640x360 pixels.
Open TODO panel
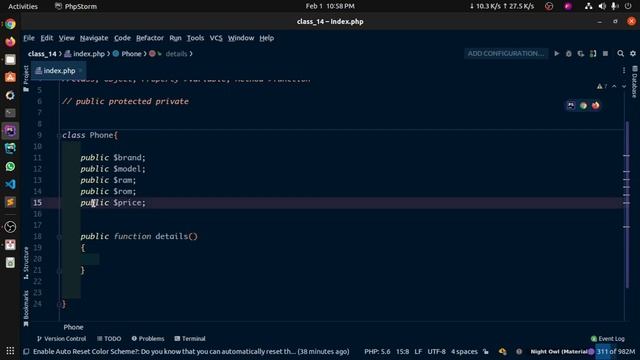[109, 339]
